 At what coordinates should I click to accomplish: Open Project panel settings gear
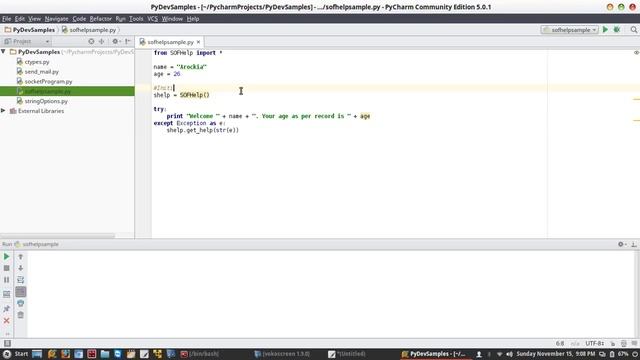point(116,41)
